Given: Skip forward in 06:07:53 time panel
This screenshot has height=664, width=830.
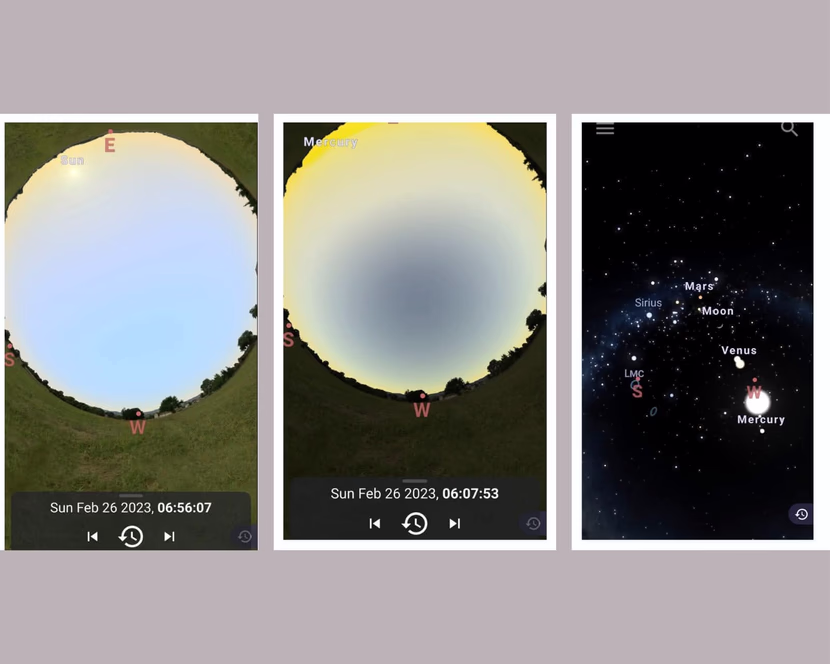Looking at the screenshot, I should 454,523.
